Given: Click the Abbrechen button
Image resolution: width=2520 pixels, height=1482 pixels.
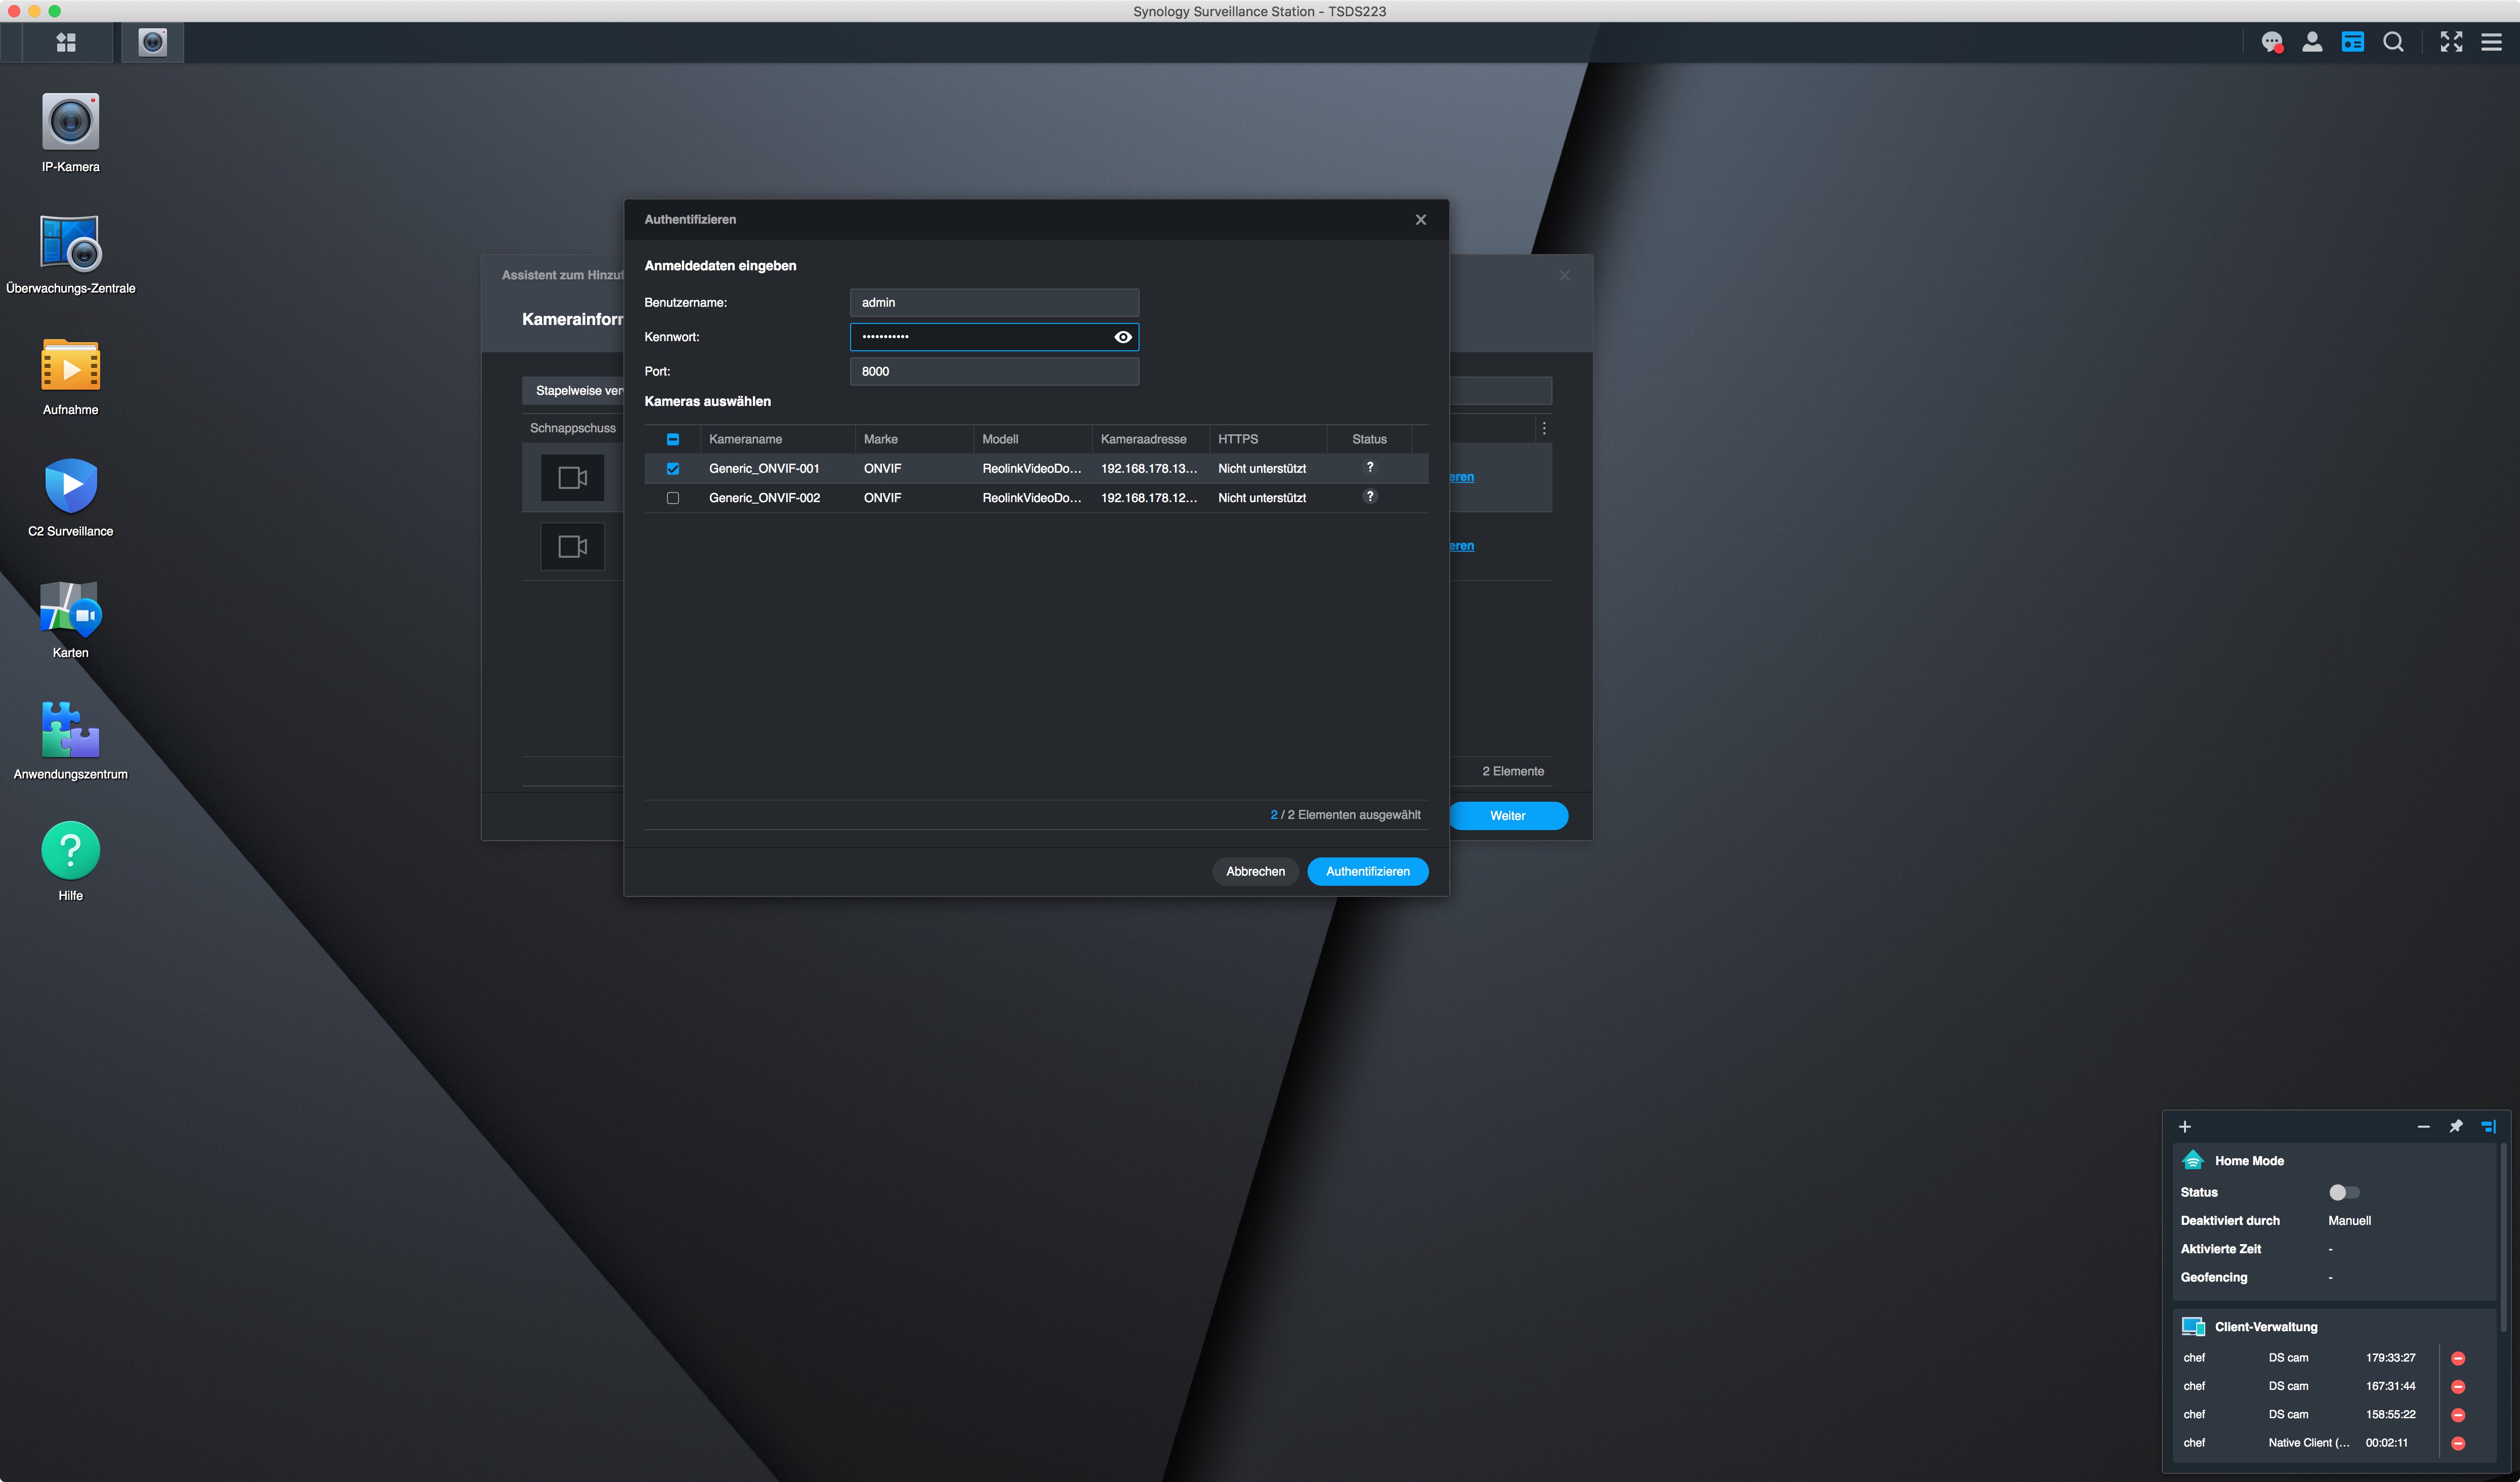Looking at the screenshot, I should pyautogui.click(x=1255, y=872).
